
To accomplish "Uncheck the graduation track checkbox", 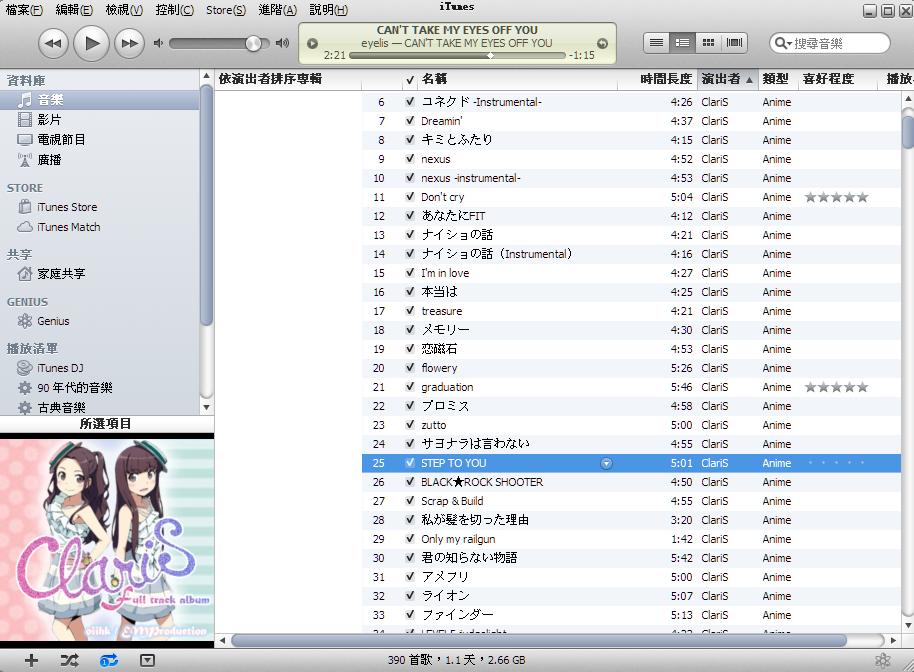I will point(410,387).
